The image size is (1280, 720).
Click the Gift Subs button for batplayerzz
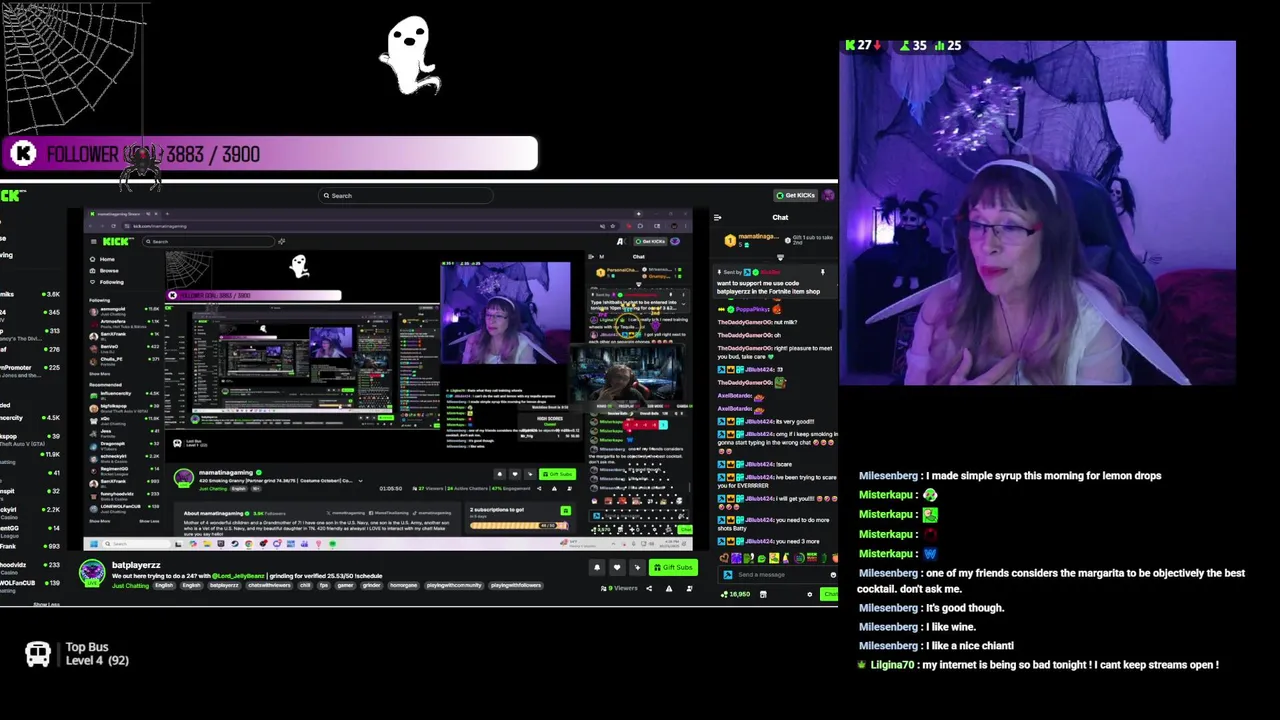pyautogui.click(x=672, y=567)
